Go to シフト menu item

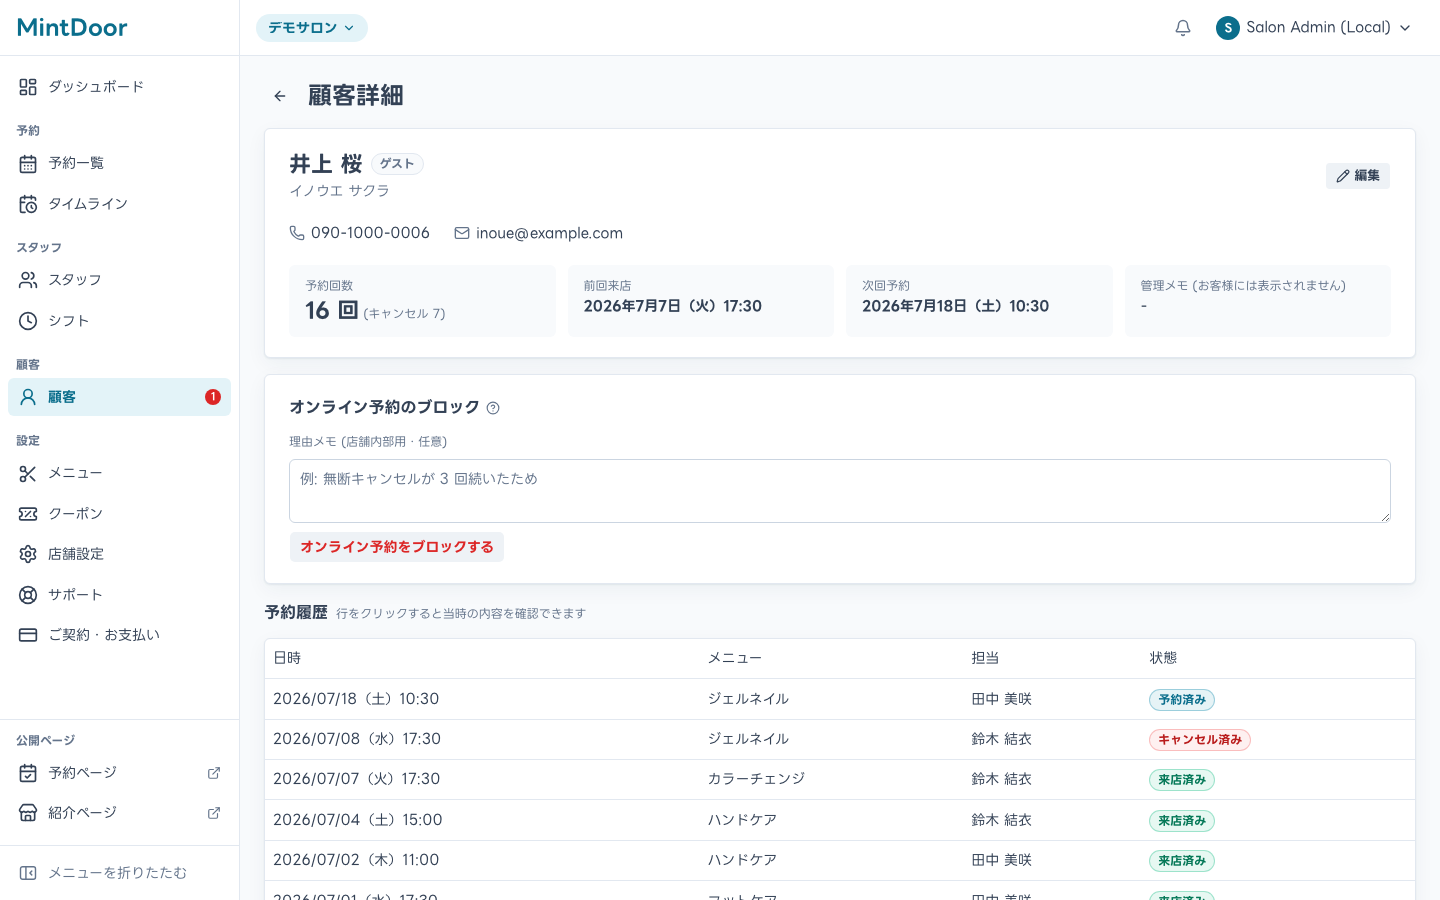(x=120, y=321)
